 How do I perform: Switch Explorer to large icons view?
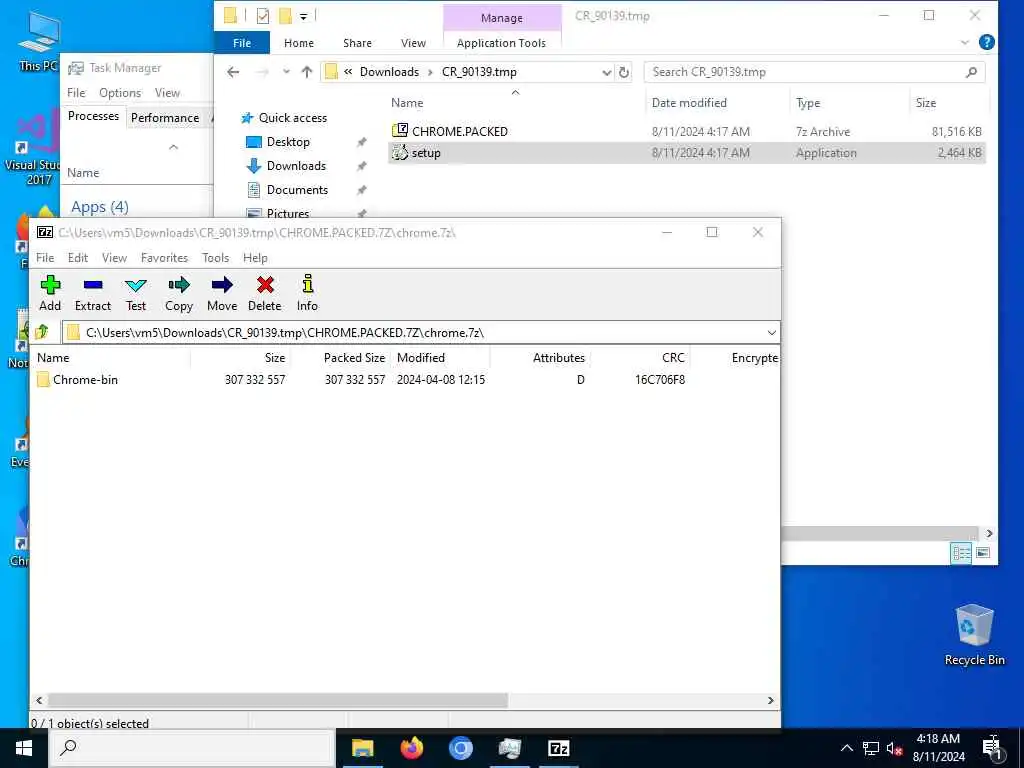983,553
